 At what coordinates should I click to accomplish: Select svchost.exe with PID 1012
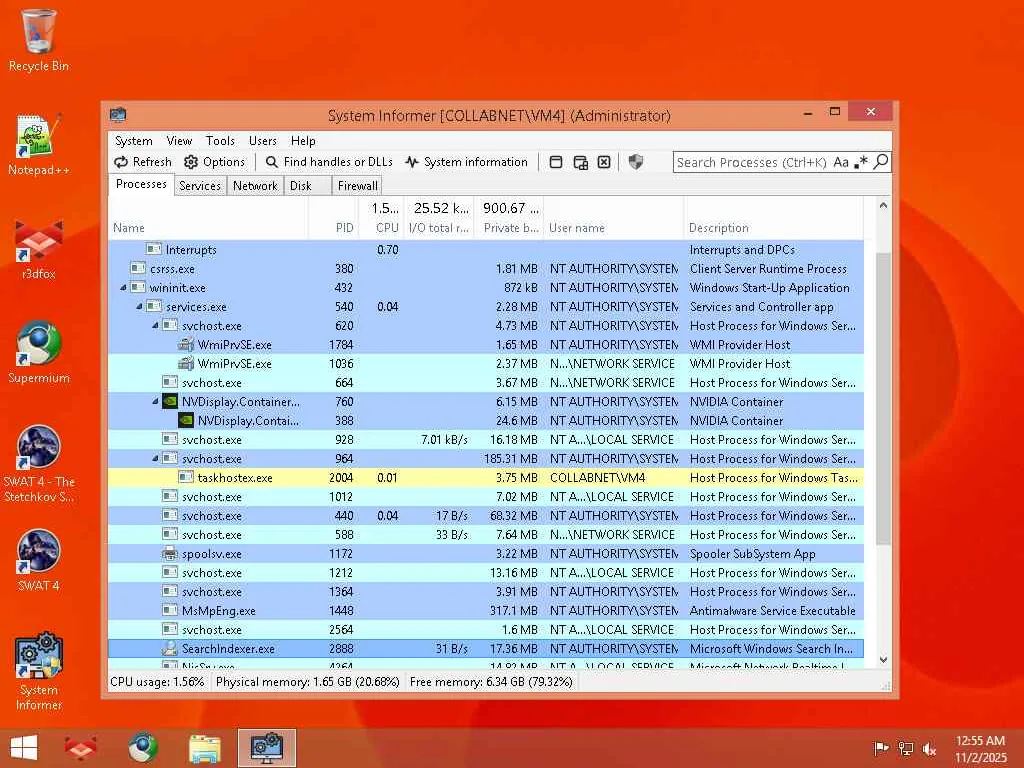(x=486, y=497)
